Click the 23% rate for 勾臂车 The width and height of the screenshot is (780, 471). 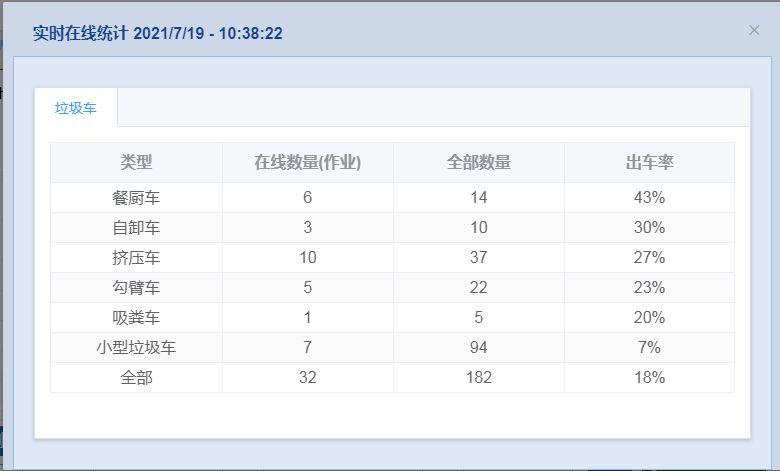point(649,287)
